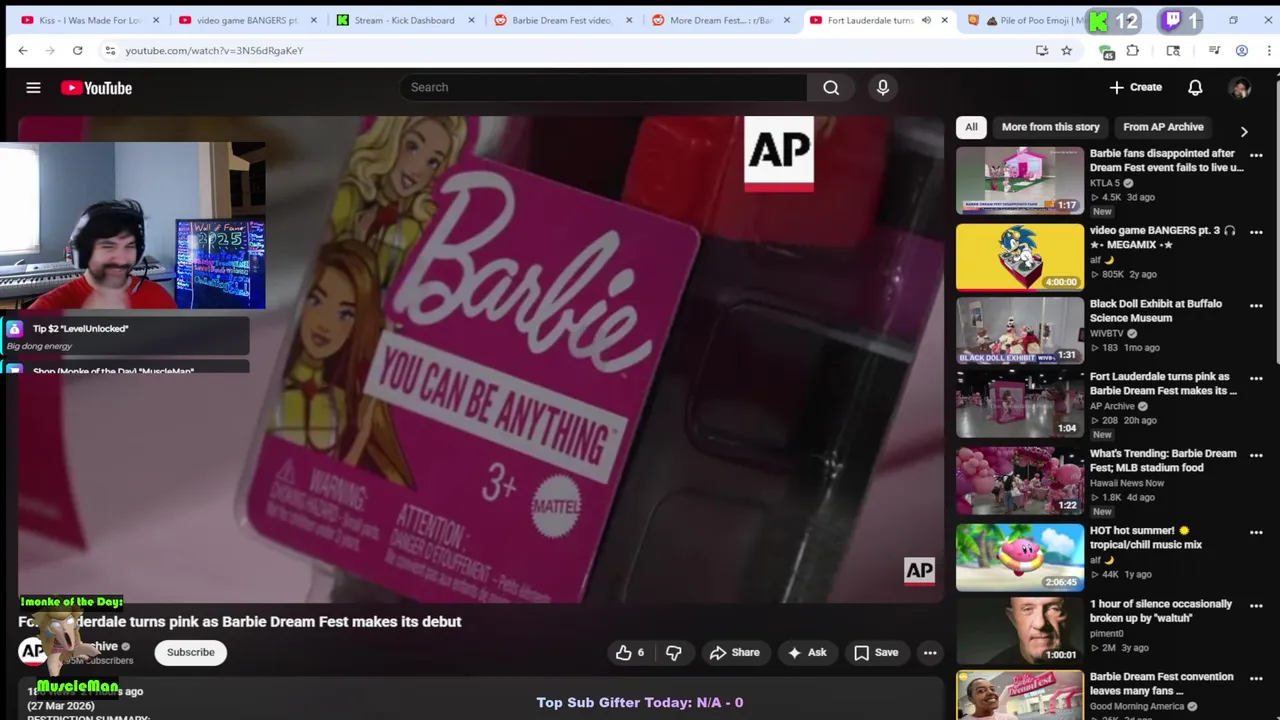Viewport: 1280px width, 720px height.
Task: Select the More from this story chip
Action: click(x=1050, y=127)
